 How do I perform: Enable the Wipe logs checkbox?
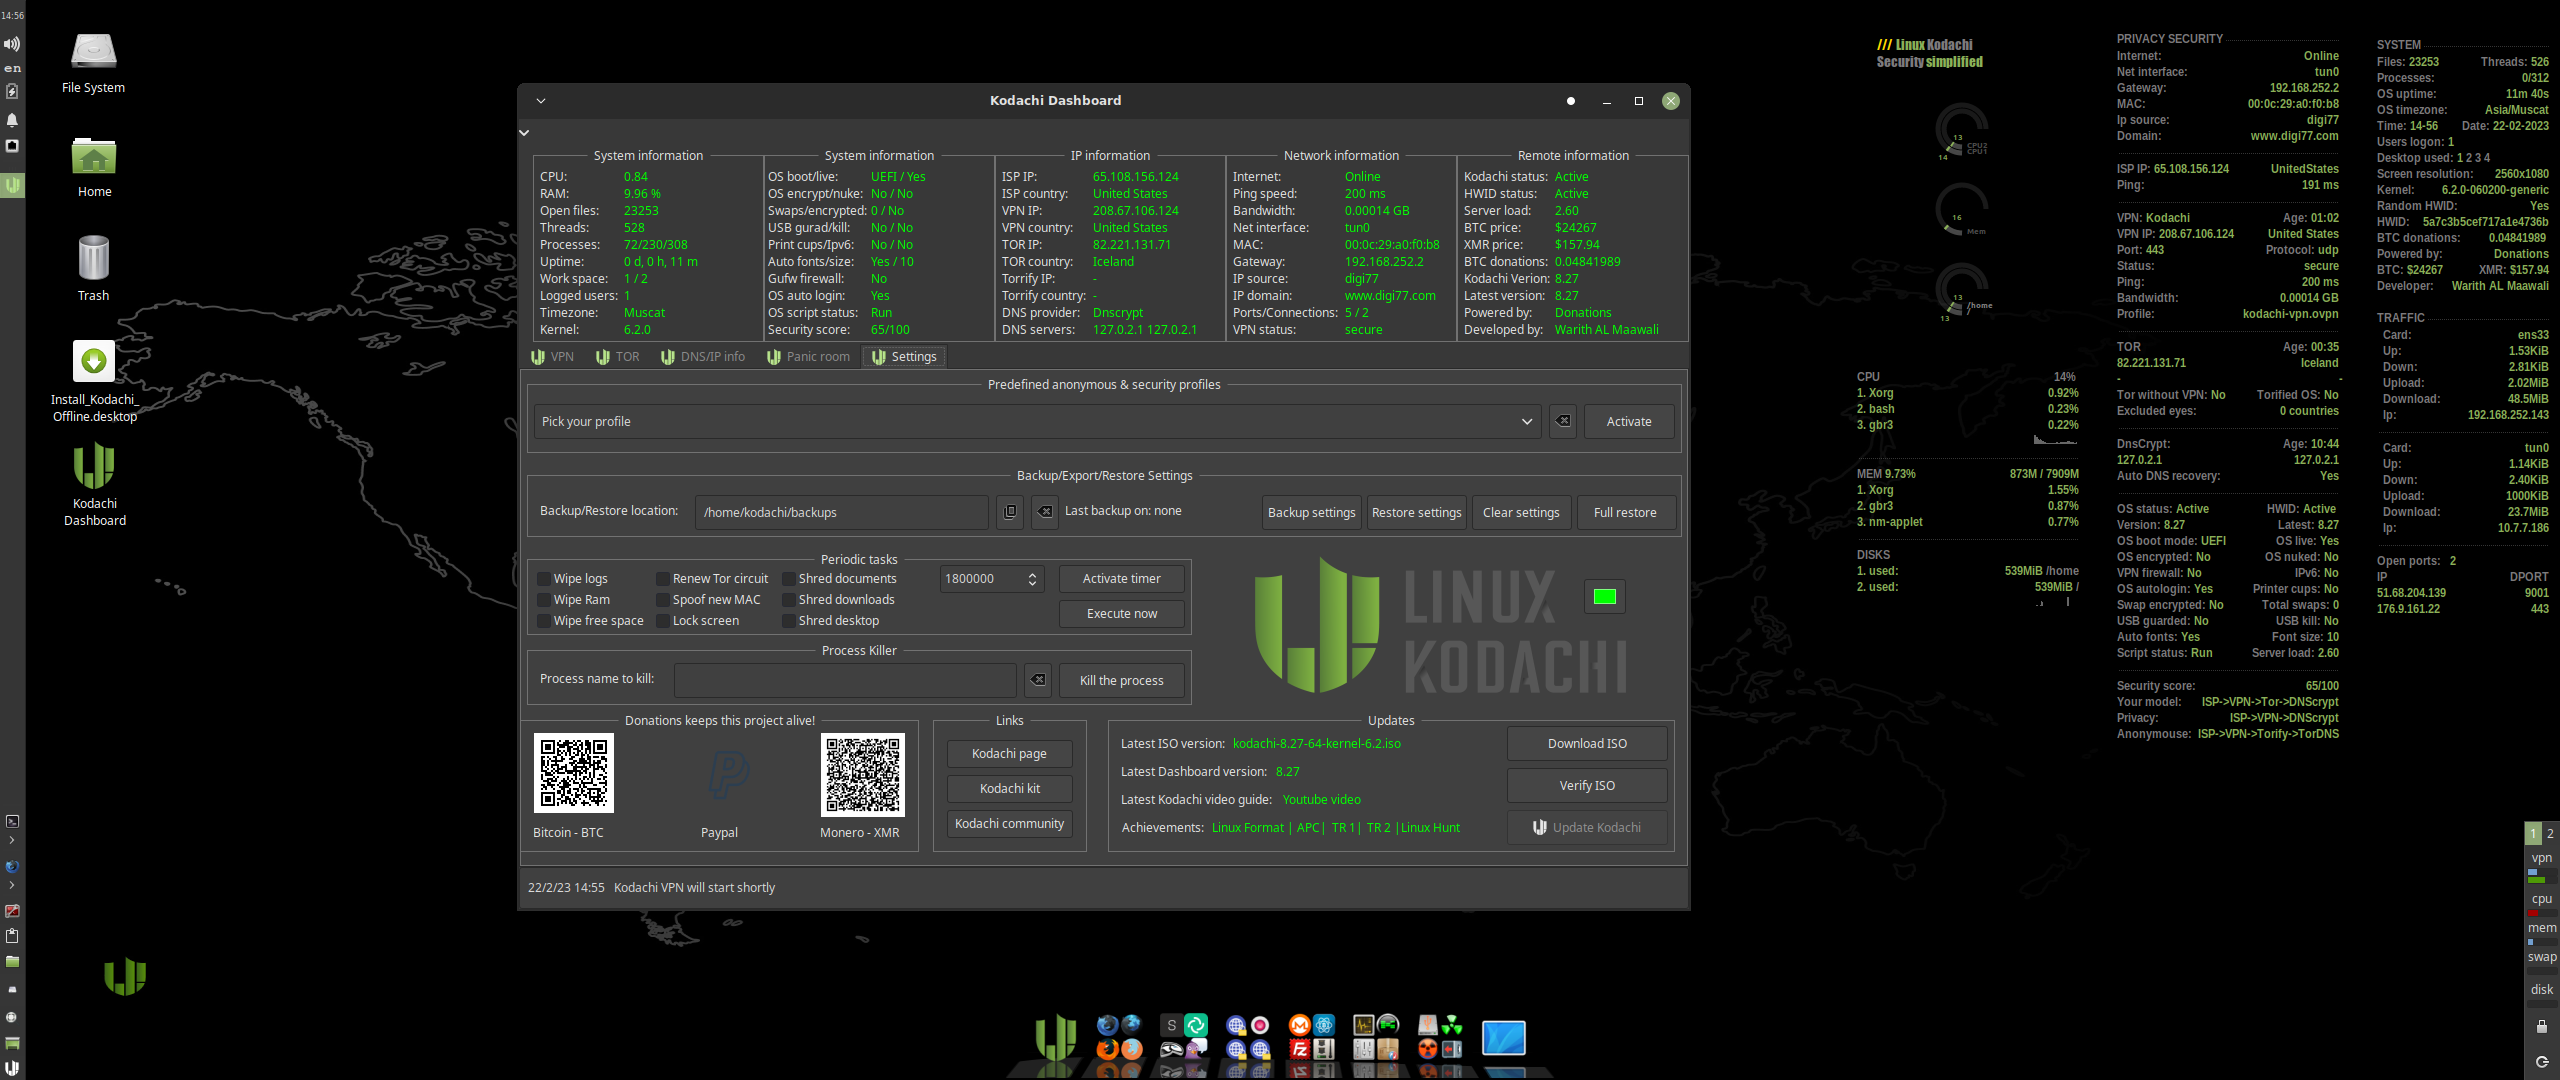pyautogui.click(x=544, y=579)
